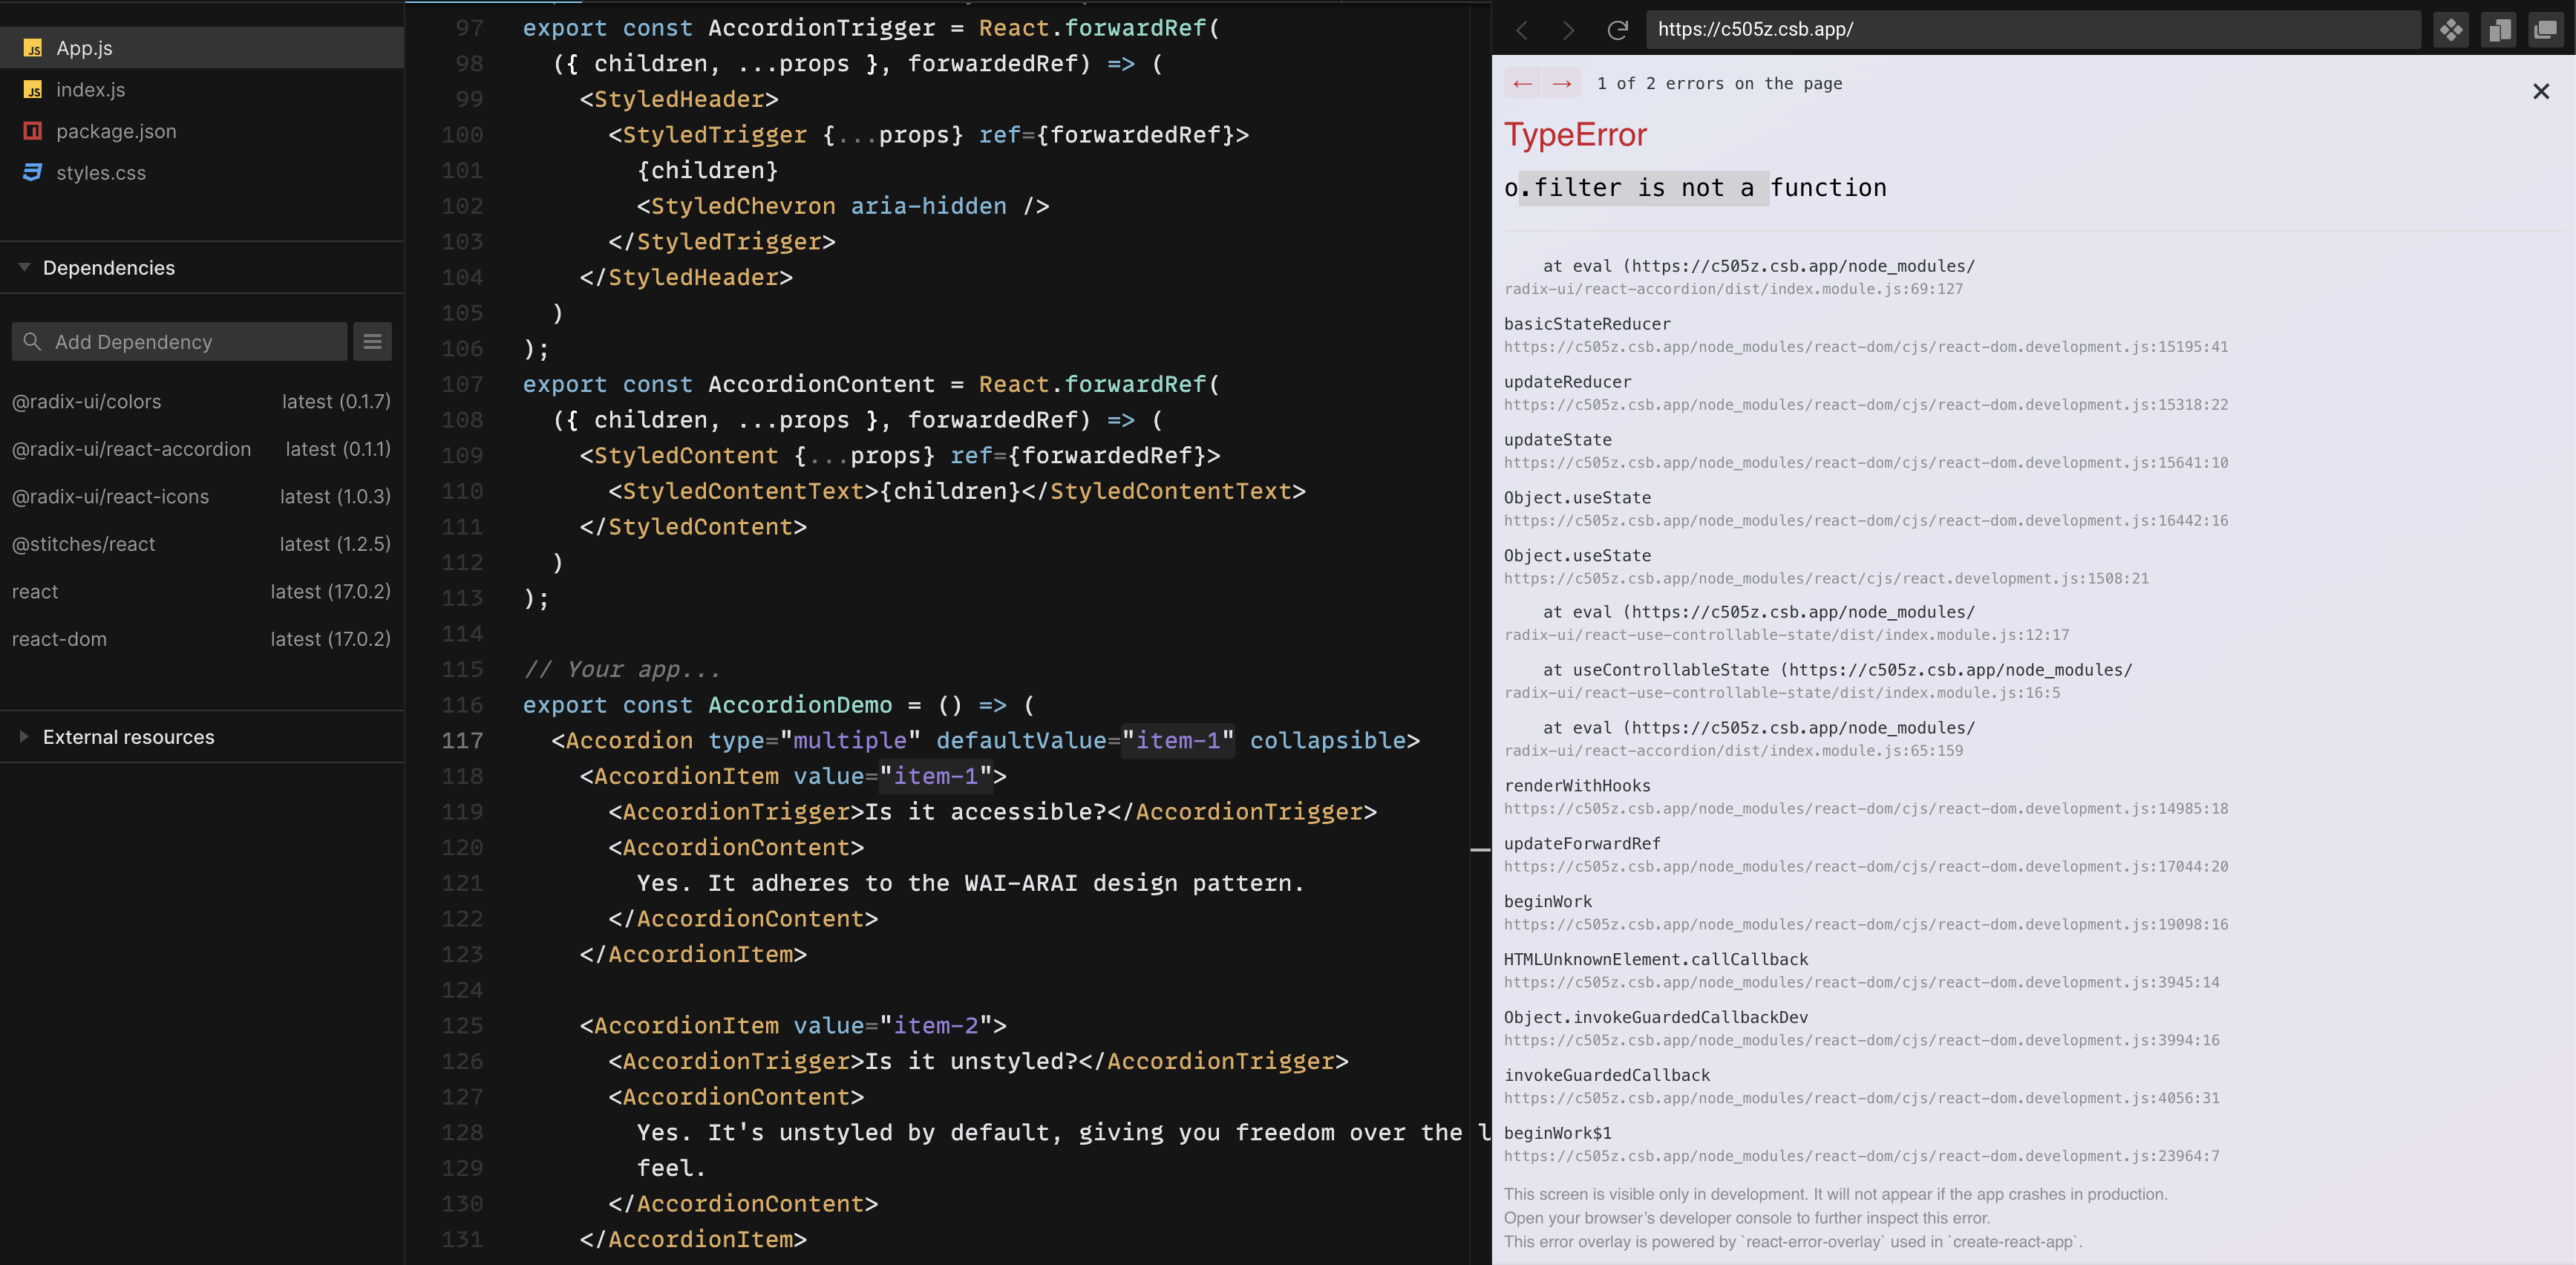Image resolution: width=2576 pixels, height=1265 pixels.
Task: Click the Add Dependency search field
Action: [180, 341]
